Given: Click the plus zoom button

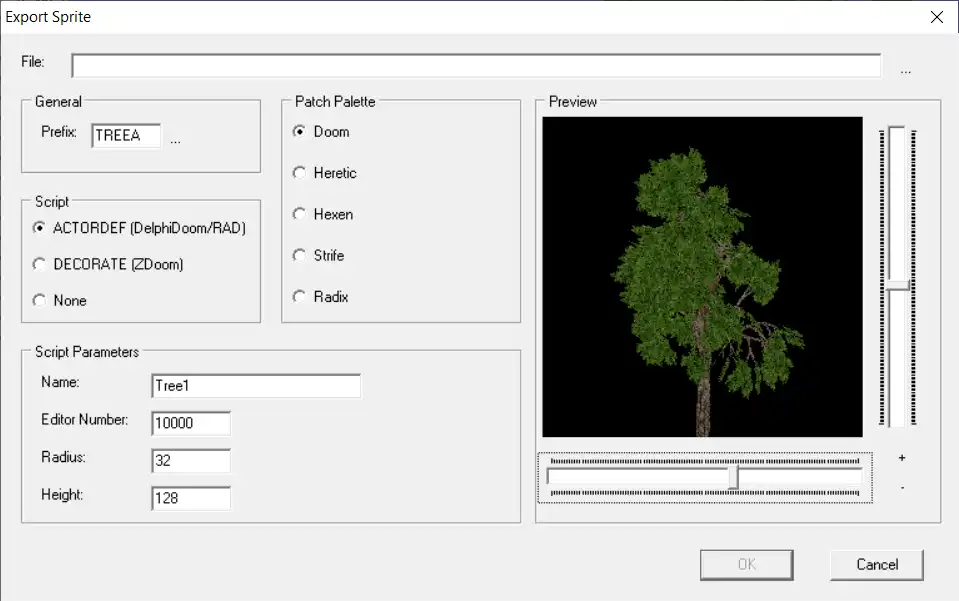Looking at the screenshot, I should pos(902,457).
